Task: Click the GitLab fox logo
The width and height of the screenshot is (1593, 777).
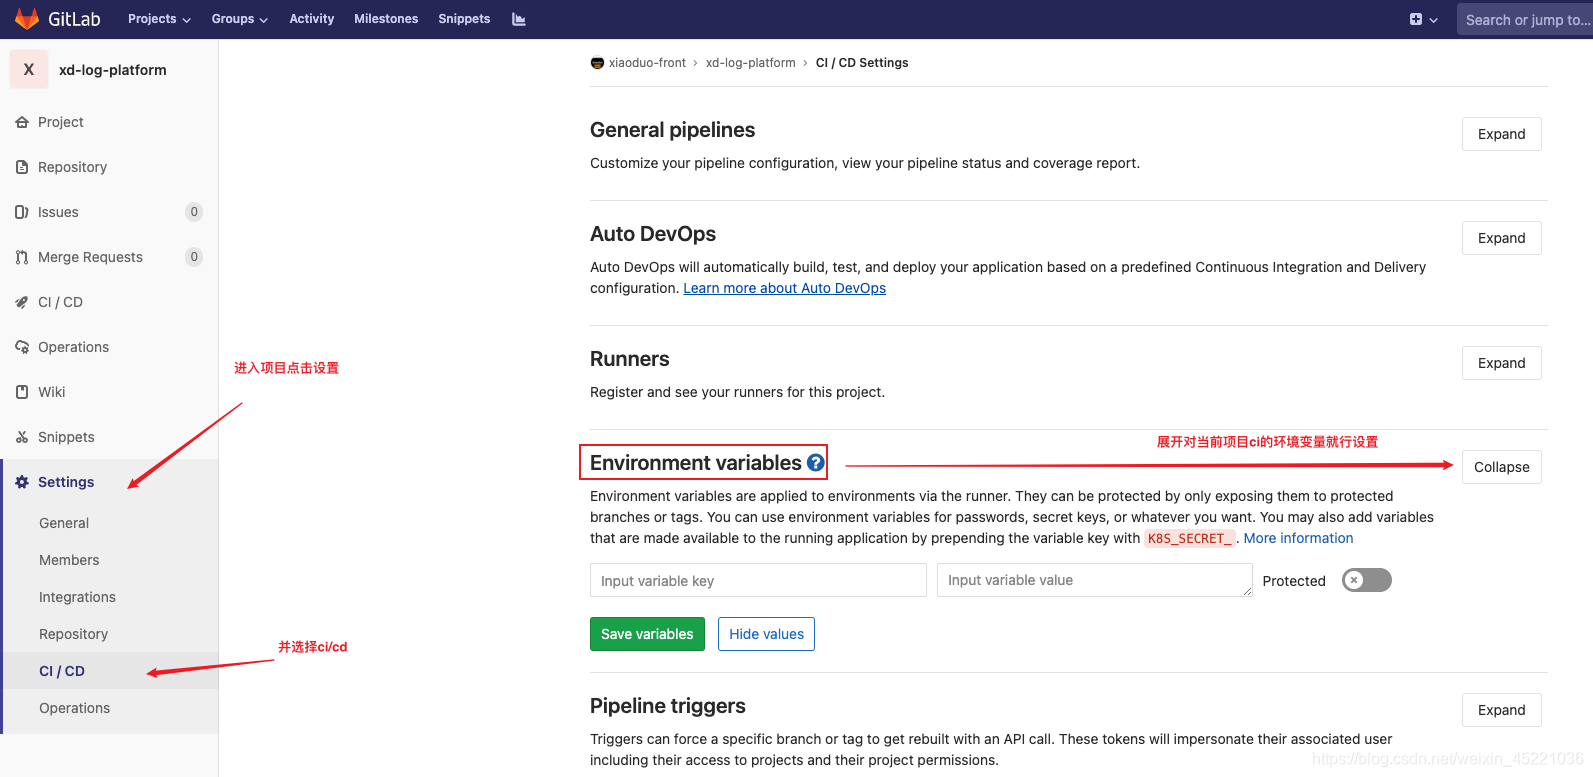Action: (27, 19)
